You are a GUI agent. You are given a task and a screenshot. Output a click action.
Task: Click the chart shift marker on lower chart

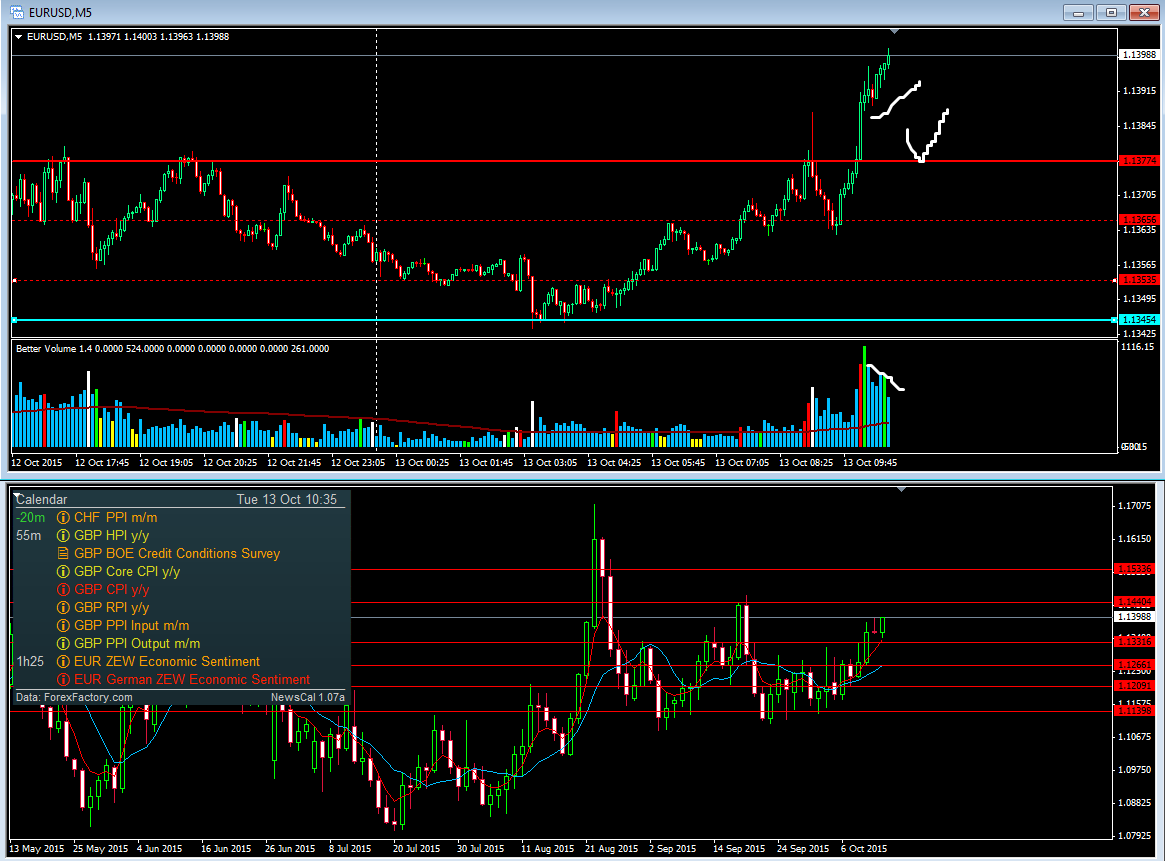click(901, 490)
